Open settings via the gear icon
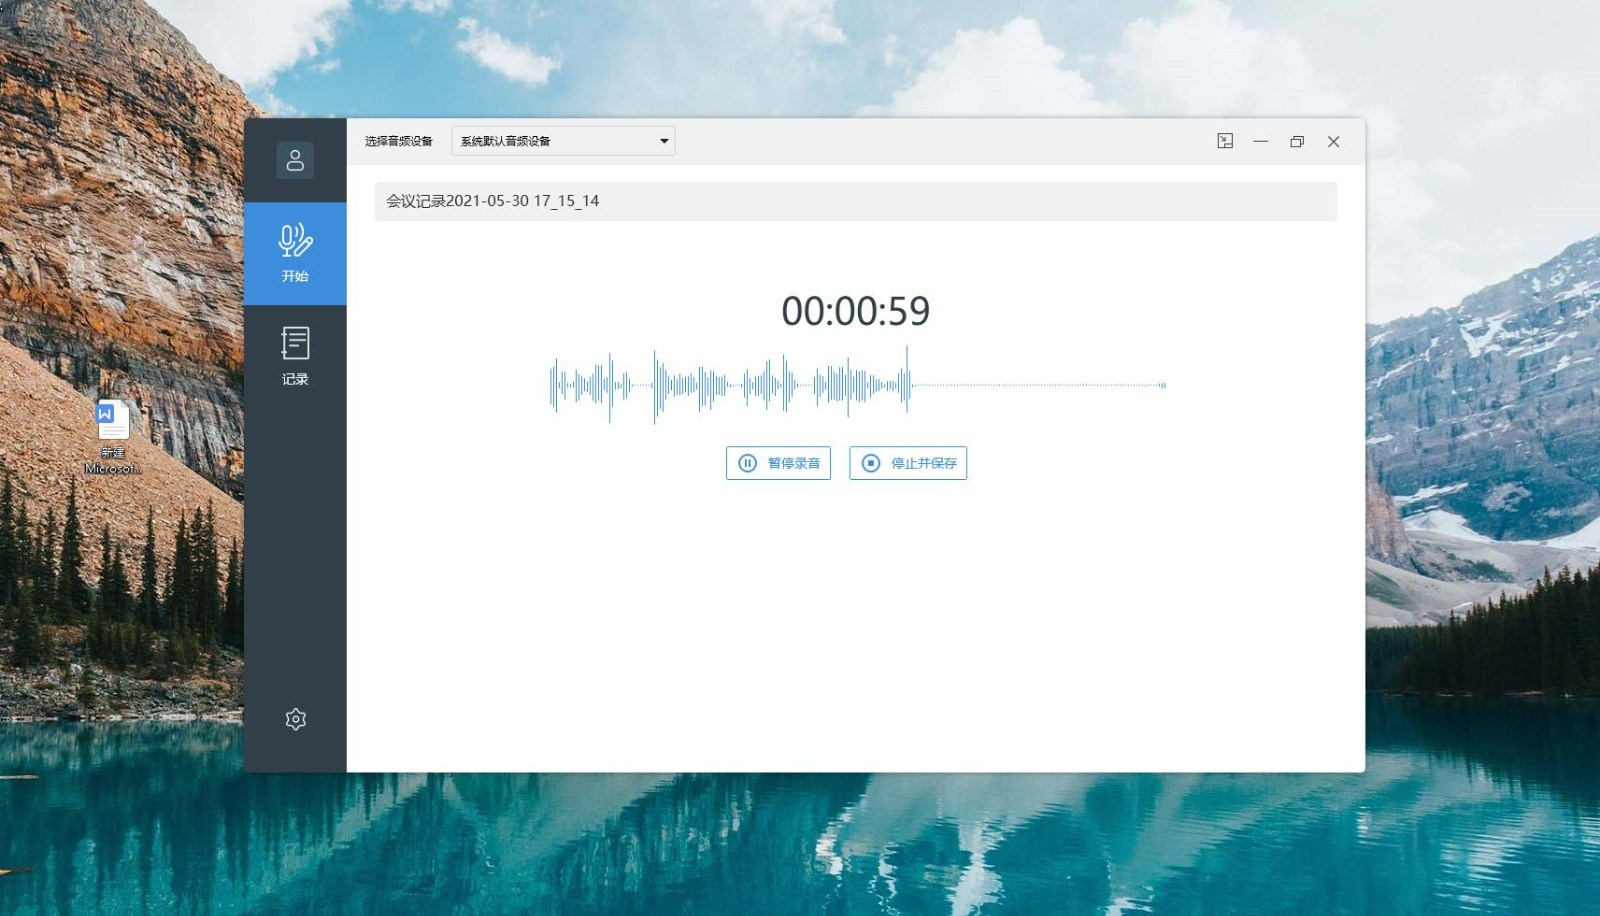Screen dimensions: 1600x916 295,719
